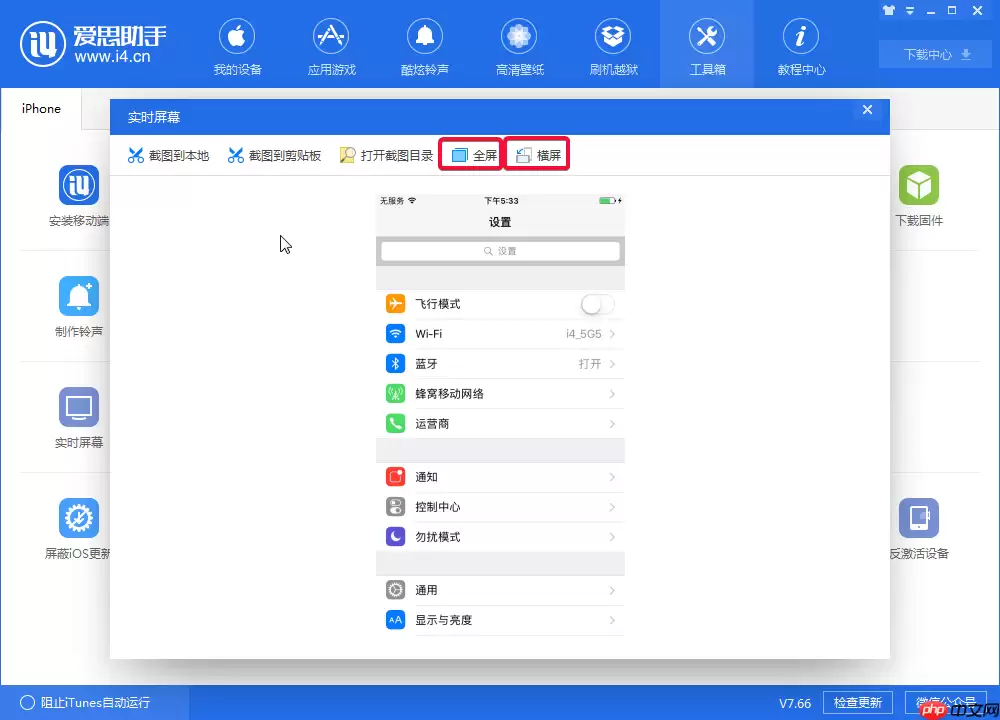The width and height of the screenshot is (1000, 720).
Task: Open the 应用游戏 apps and games section
Action: (x=331, y=45)
